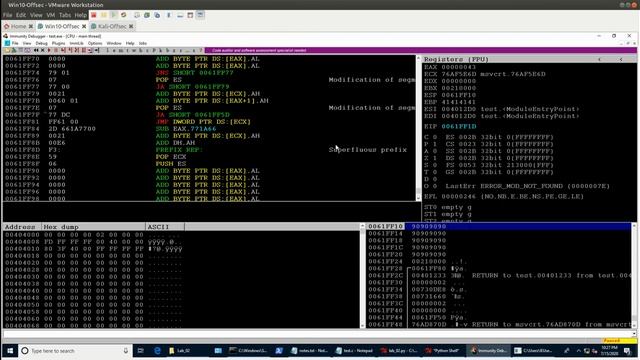Click the '?' help toolbar button
Image resolution: width=640 pixels, height=360 pixels.
click(202, 50)
